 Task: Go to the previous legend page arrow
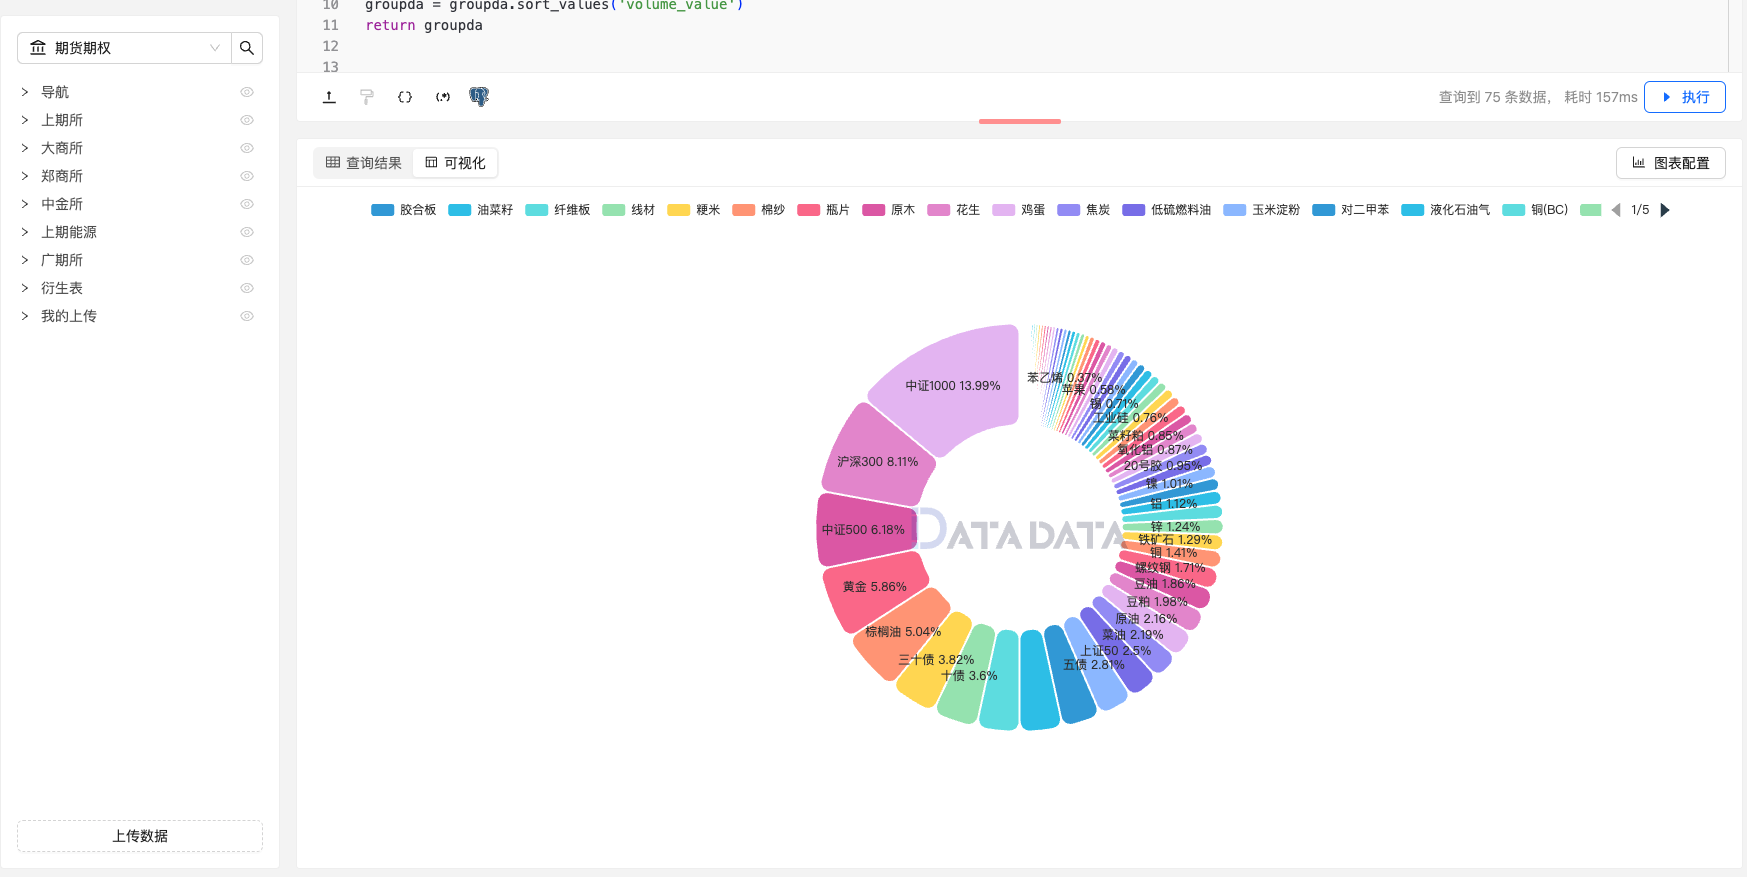1616,210
